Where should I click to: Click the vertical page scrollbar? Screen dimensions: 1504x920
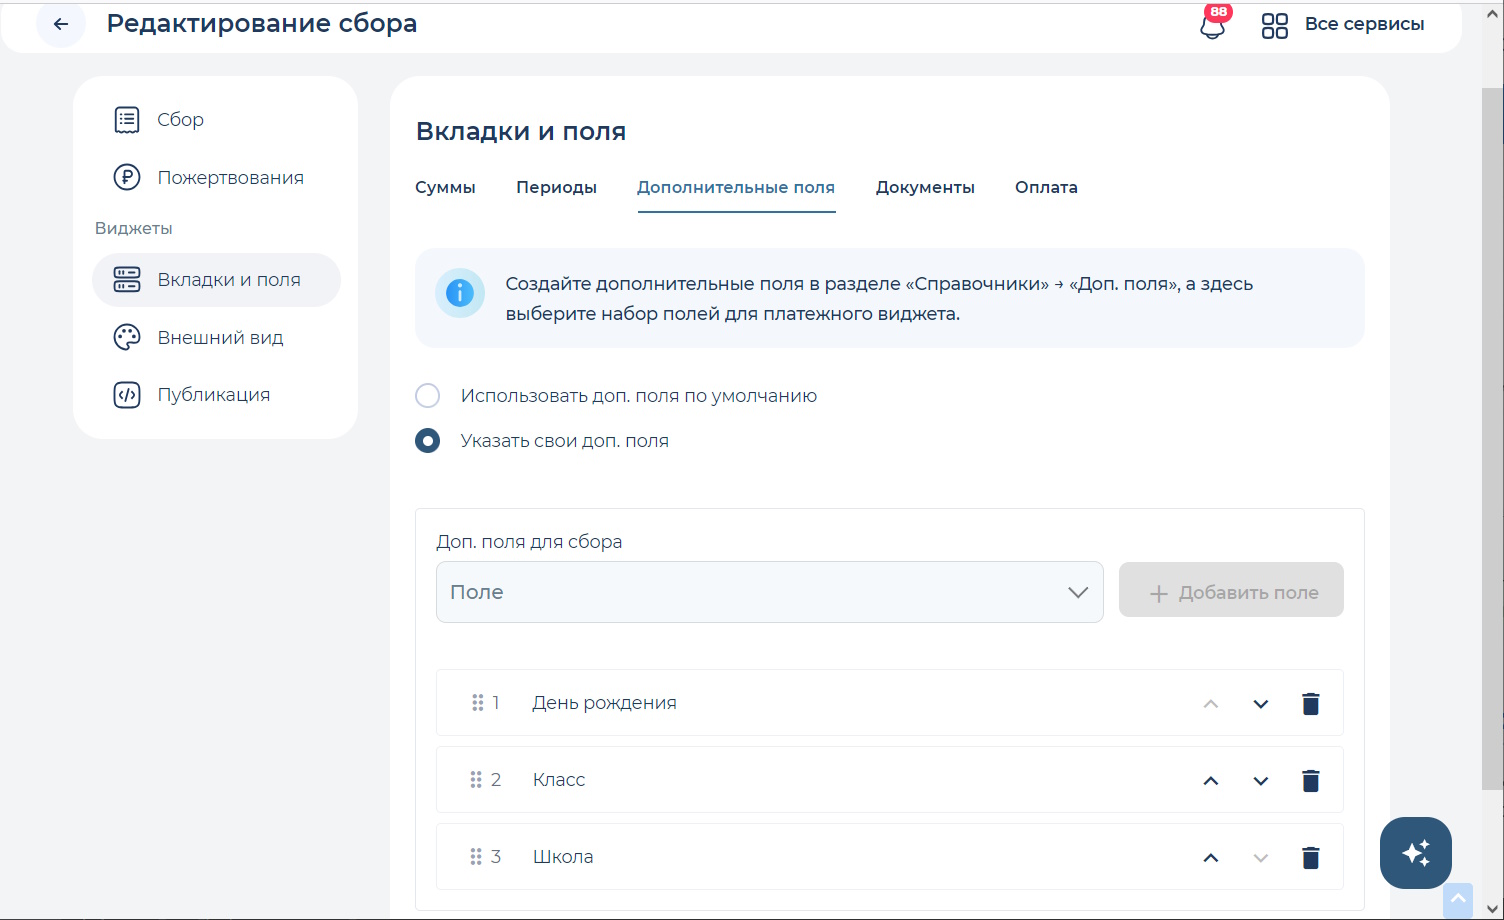tap(1492, 440)
